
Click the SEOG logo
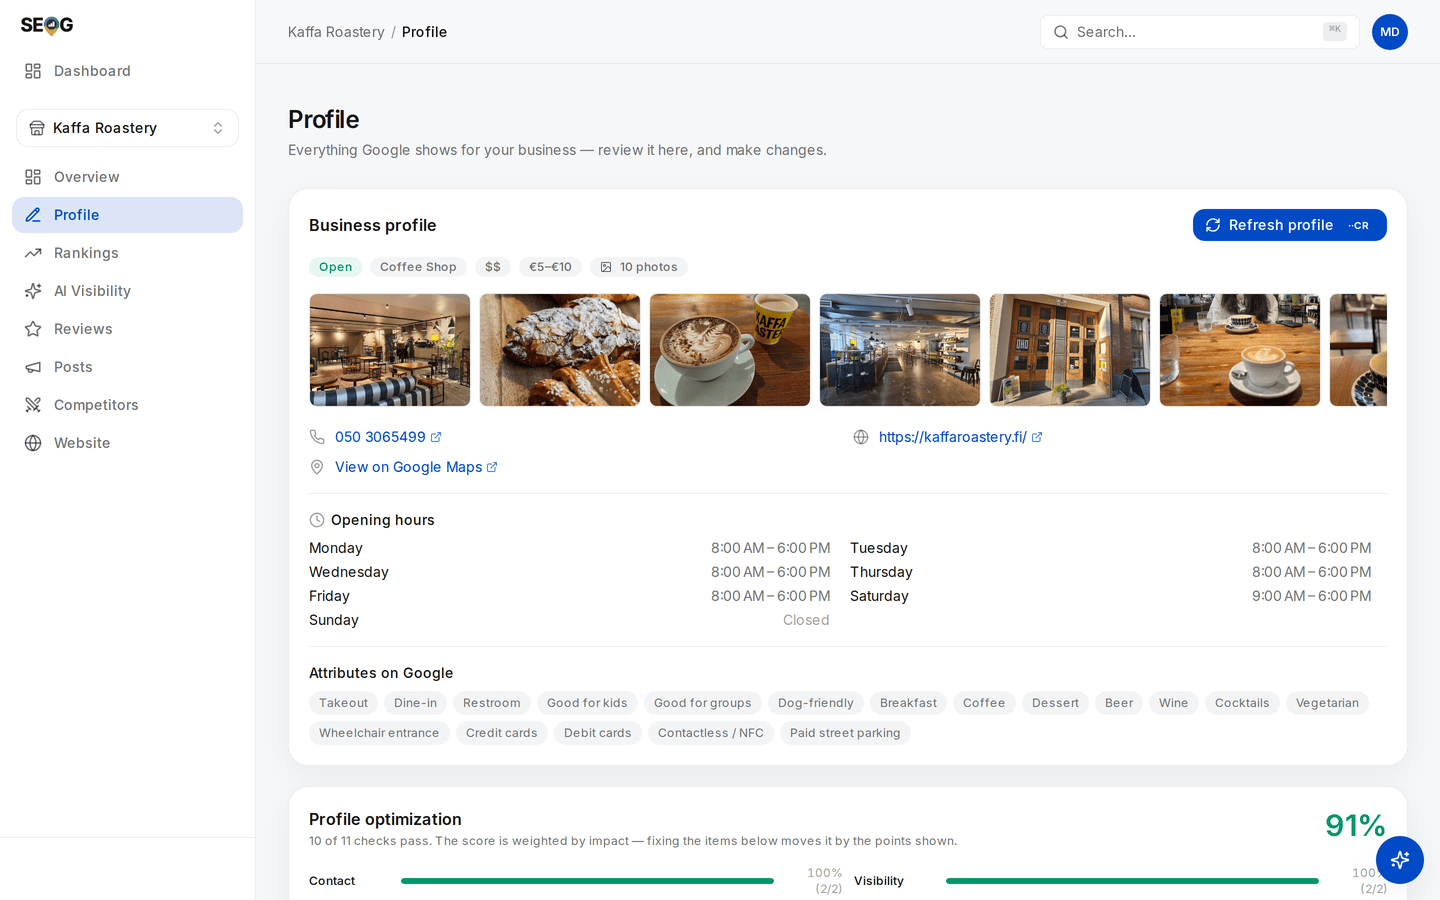[x=47, y=25]
